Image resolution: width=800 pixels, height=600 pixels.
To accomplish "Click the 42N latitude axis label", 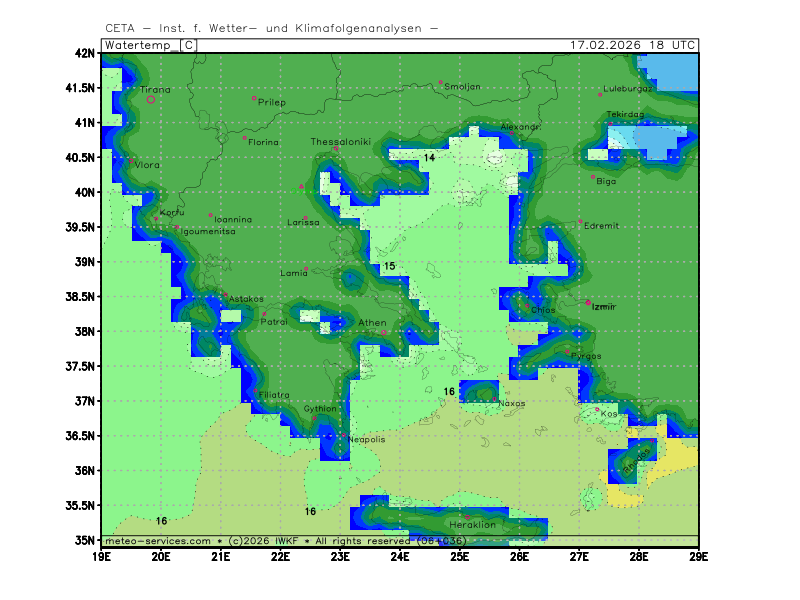I will (86, 53).
